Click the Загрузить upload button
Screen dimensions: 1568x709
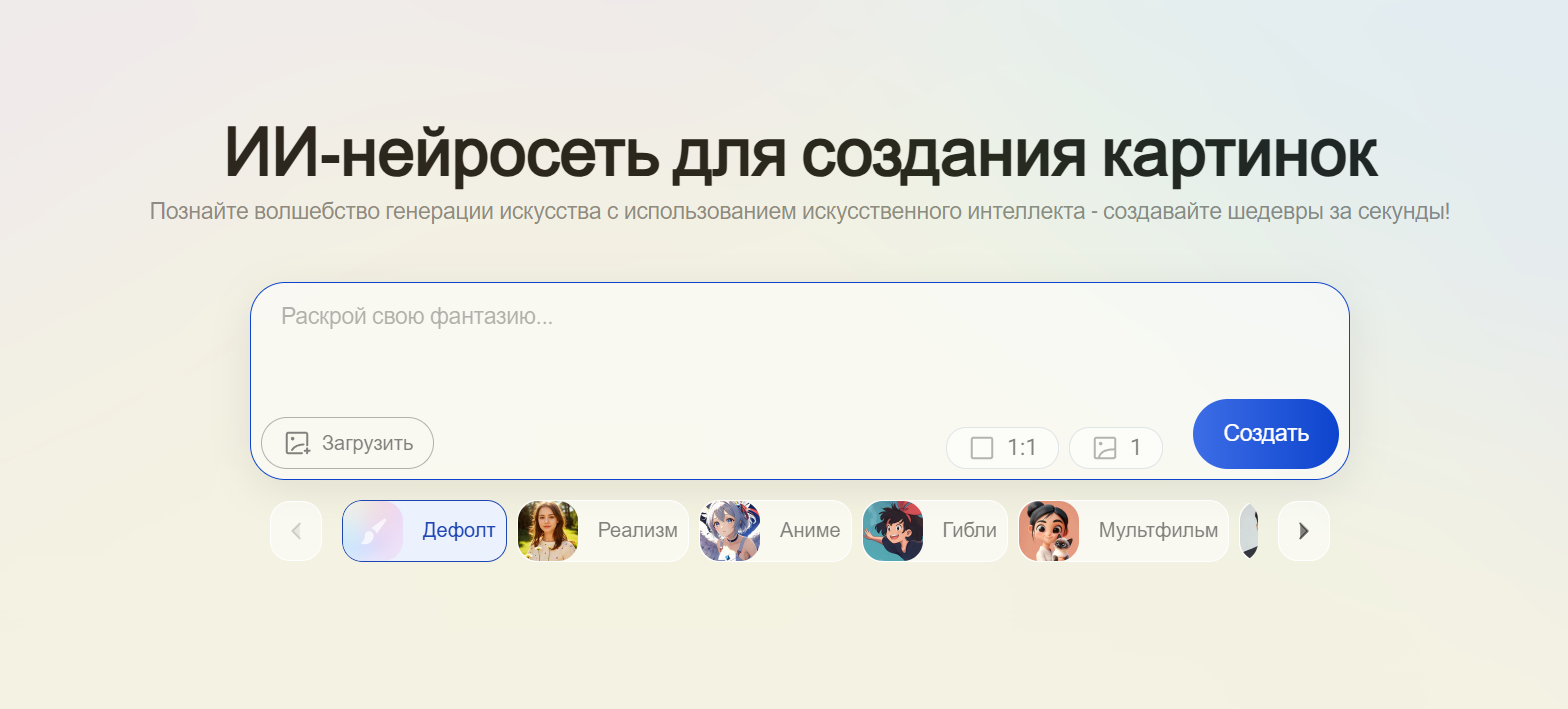(347, 443)
